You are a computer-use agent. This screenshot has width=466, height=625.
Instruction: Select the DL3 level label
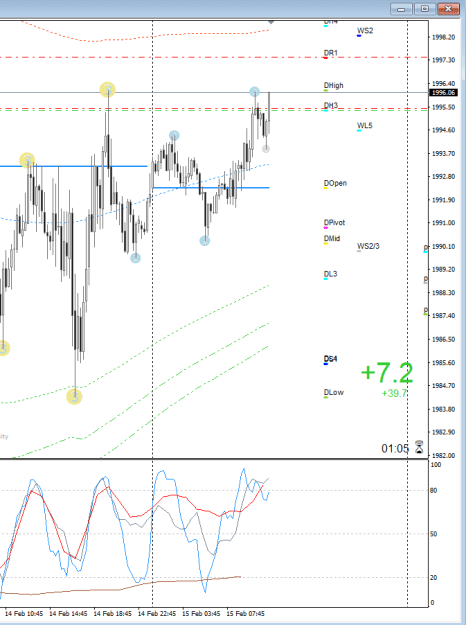330,274
